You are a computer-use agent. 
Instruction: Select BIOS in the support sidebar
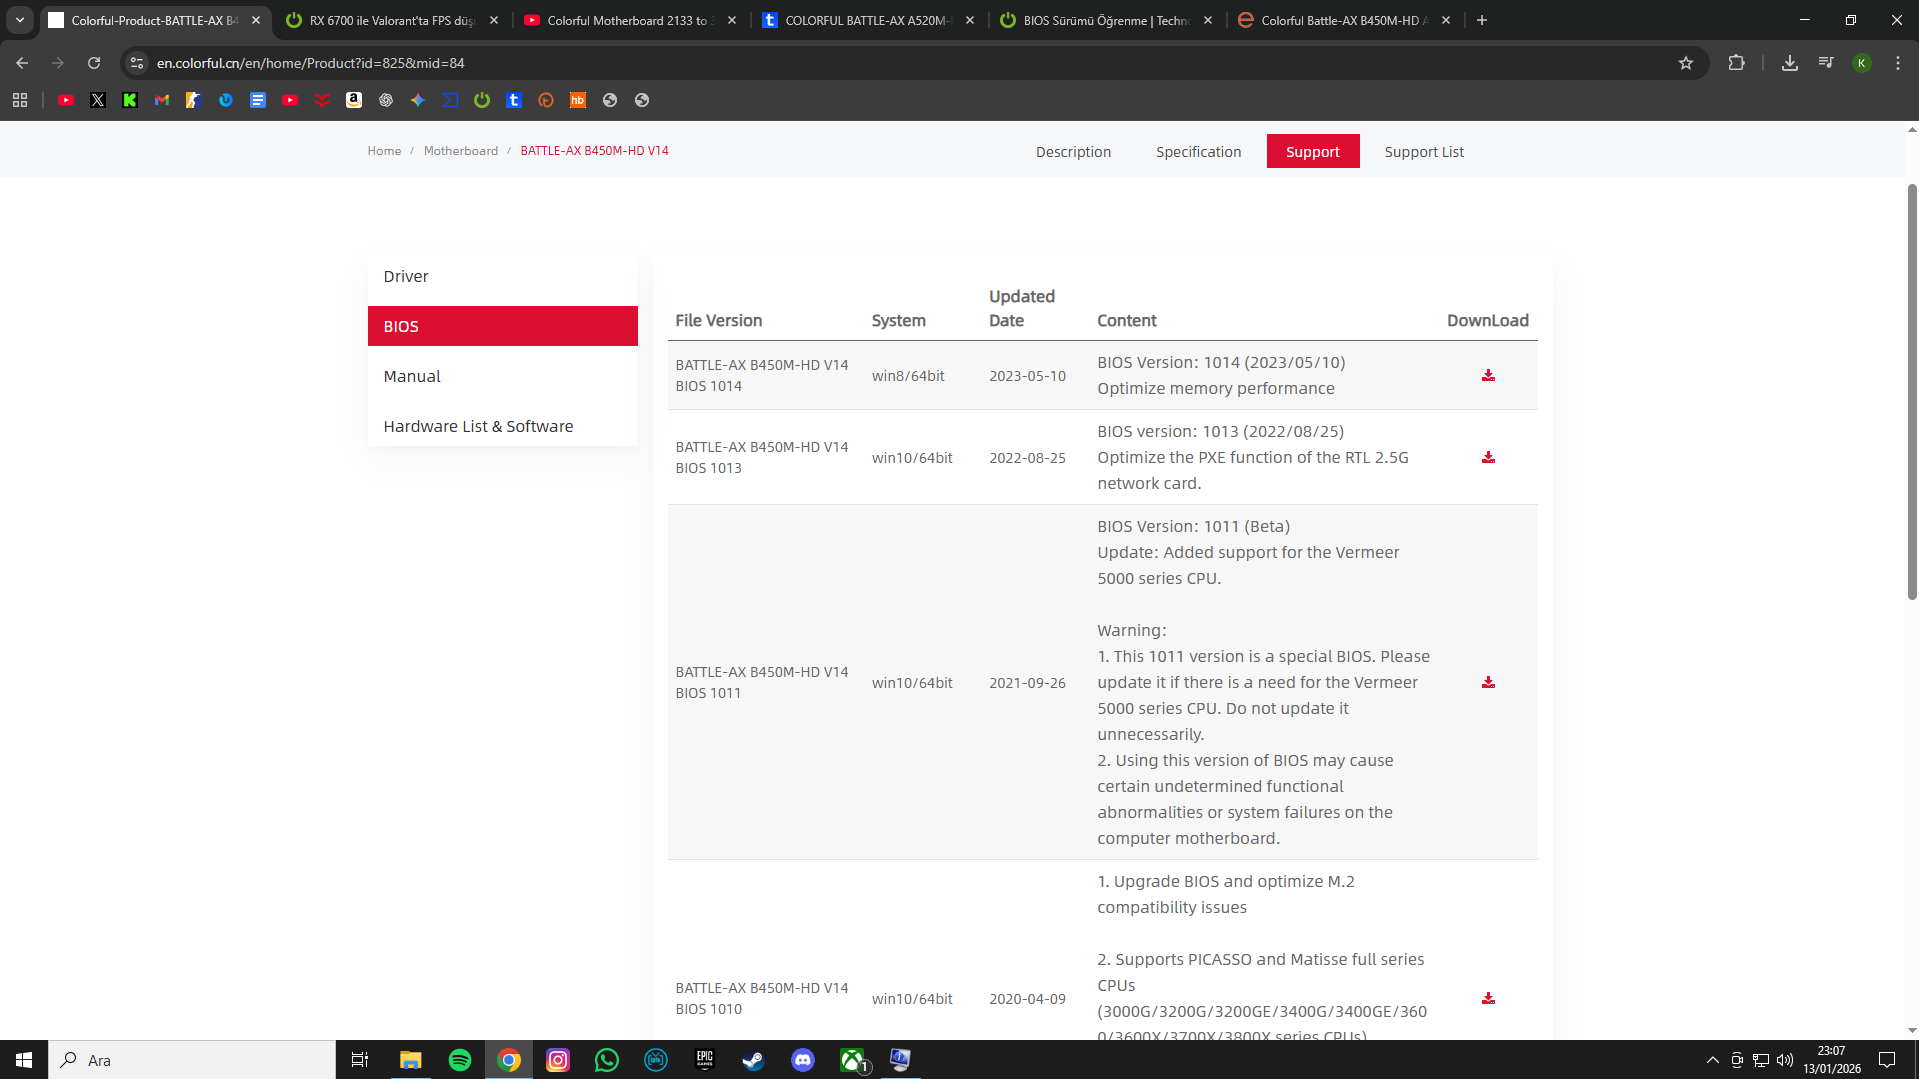click(x=503, y=326)
